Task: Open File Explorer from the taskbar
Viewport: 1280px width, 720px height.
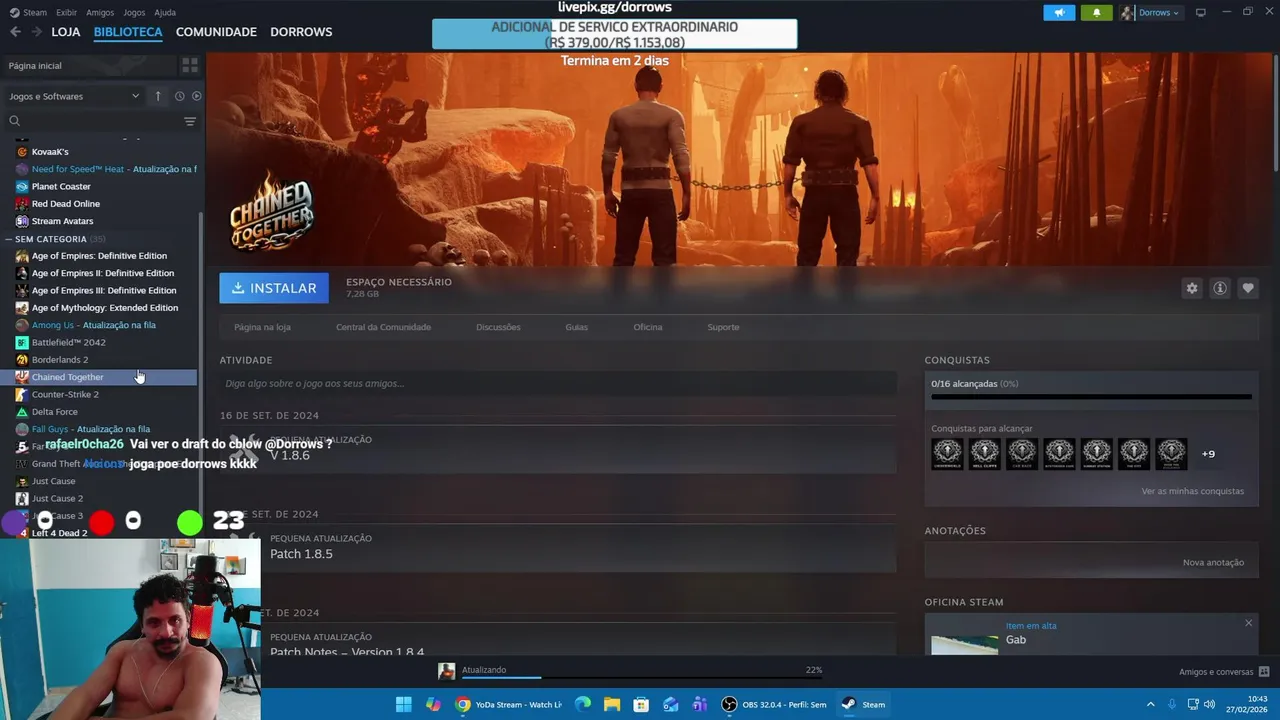Action: (612, 704)
